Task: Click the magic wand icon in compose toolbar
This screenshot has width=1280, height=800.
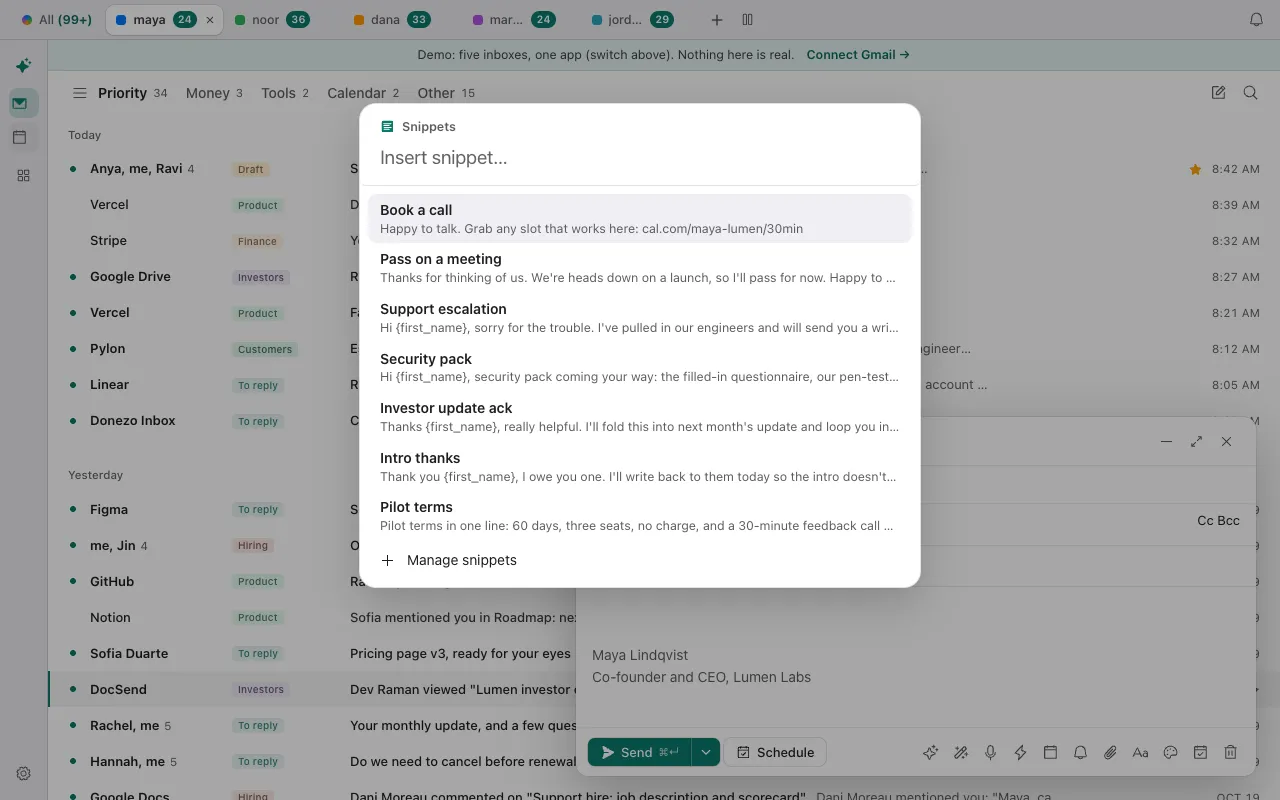Action: [960, 753]
